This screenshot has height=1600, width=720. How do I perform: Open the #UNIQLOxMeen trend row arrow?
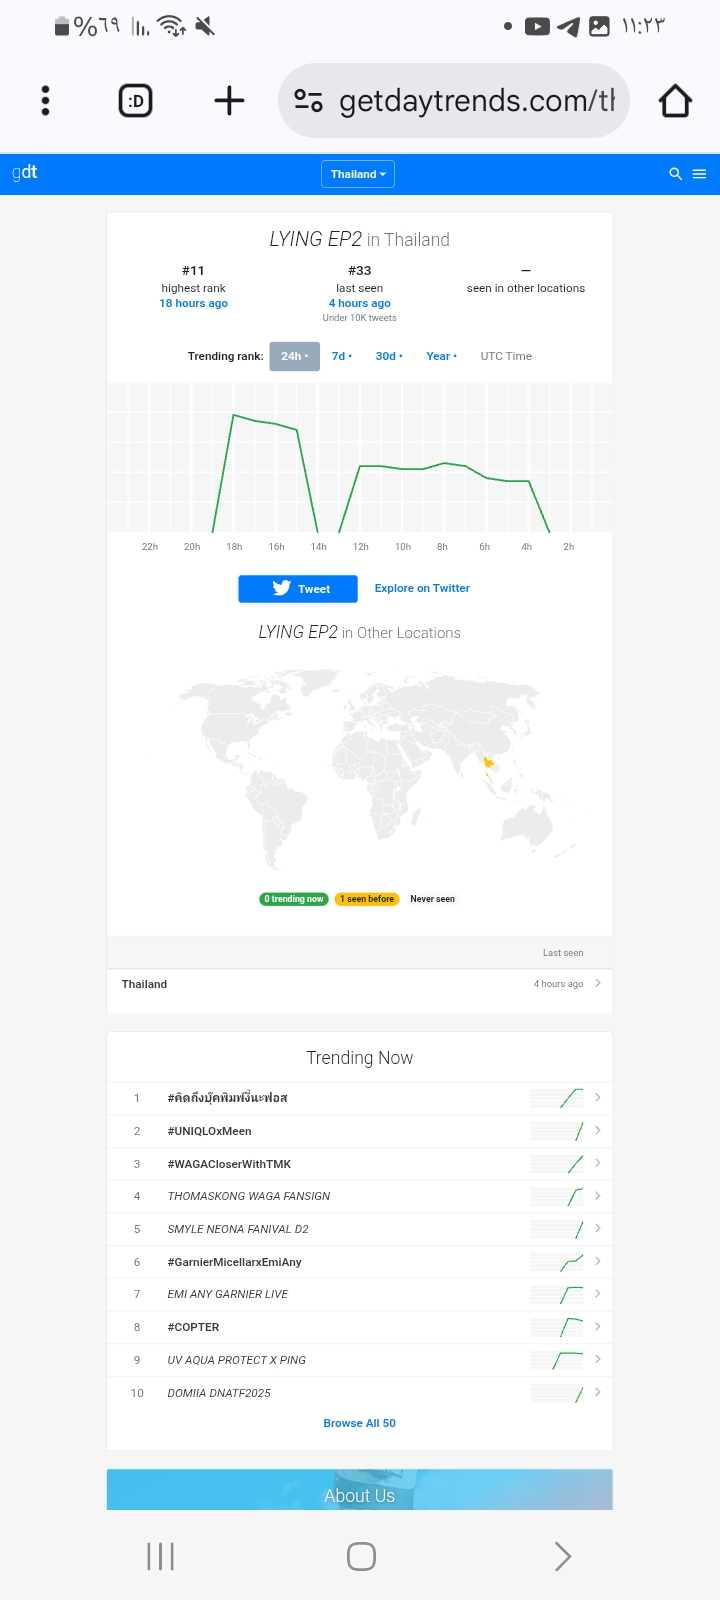pos(597,1130)
